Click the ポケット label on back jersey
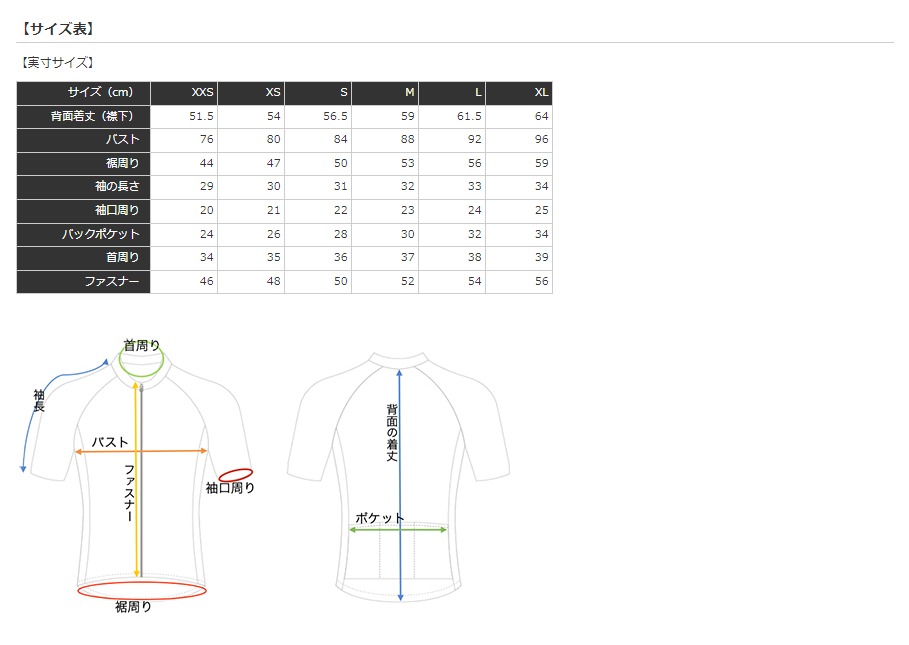909x645 pixels. (x=380, y=518)
